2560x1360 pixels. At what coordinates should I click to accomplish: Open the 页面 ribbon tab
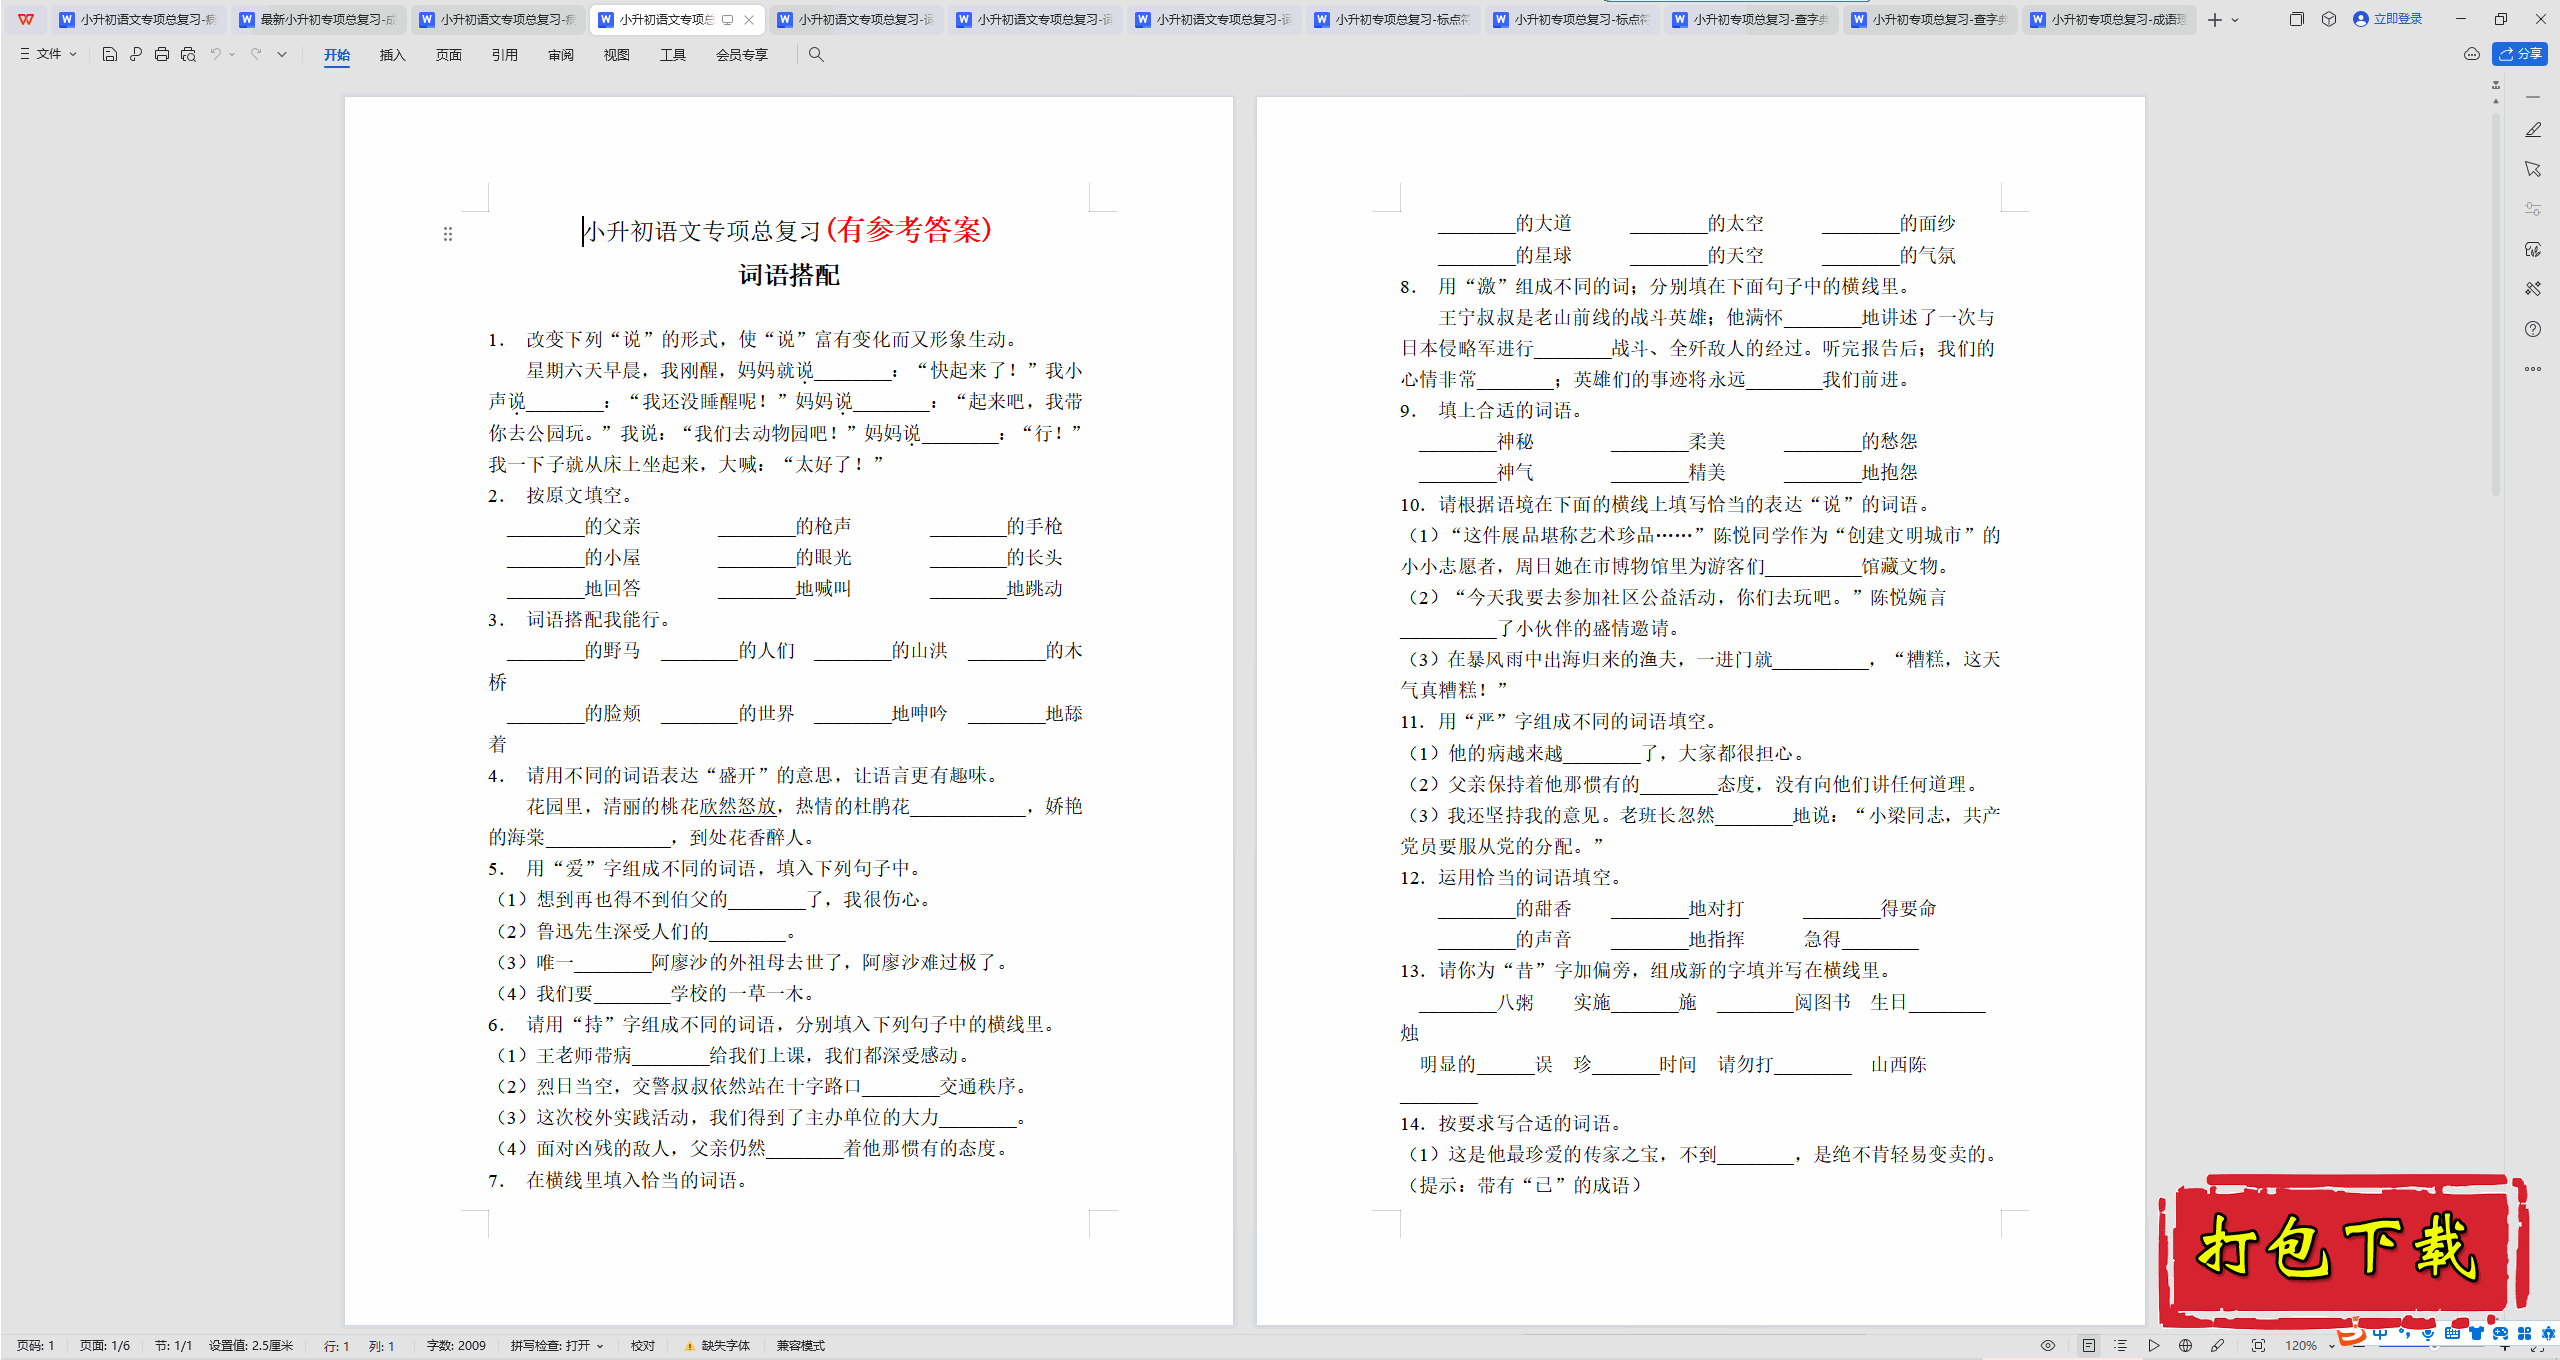pos(449,55)
